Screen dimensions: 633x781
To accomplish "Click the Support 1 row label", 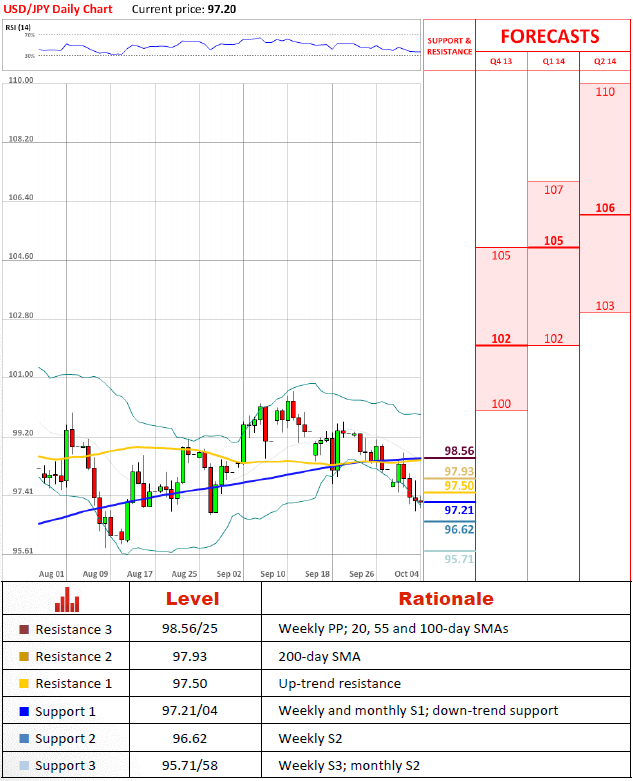I will [x=65, y=712].
